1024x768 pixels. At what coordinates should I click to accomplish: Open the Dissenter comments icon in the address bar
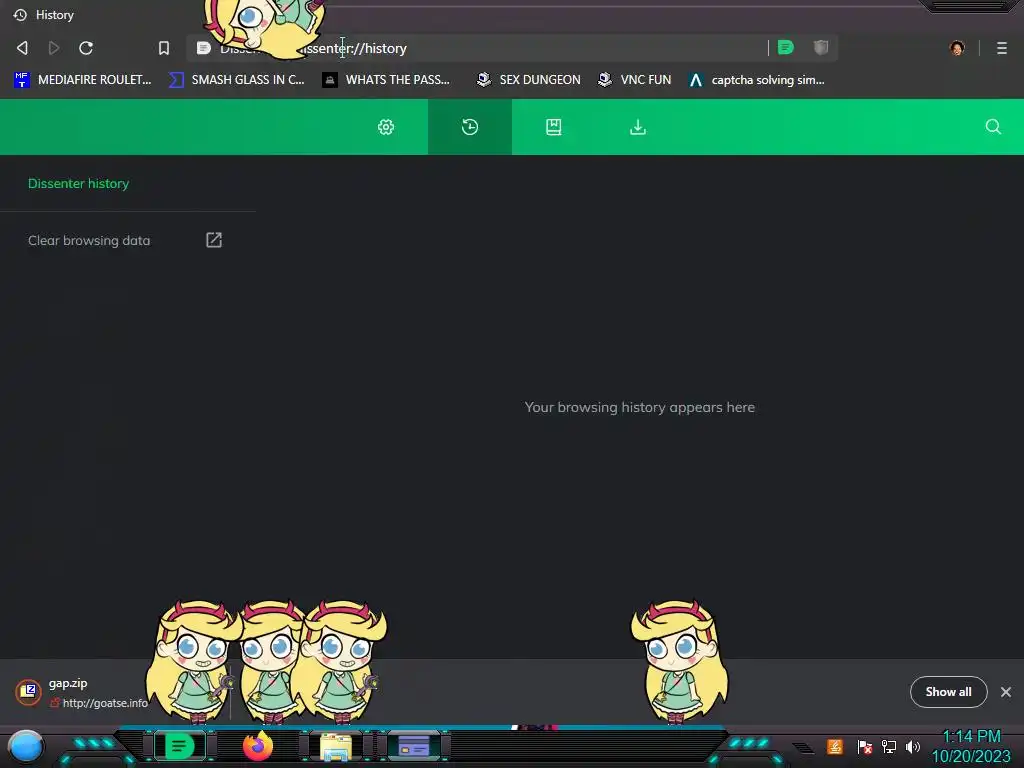point(786,47)
